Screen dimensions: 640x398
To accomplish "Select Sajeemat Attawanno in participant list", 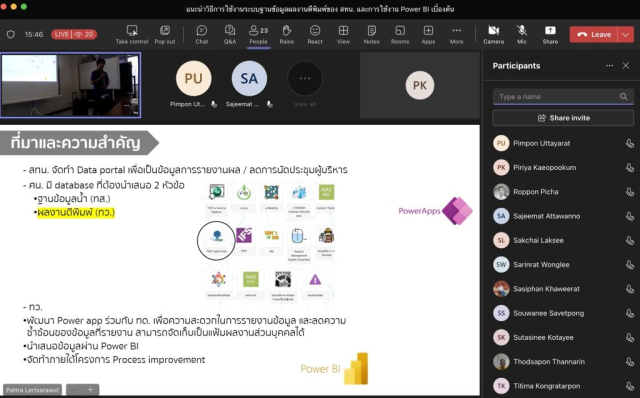I will (563, 216).
